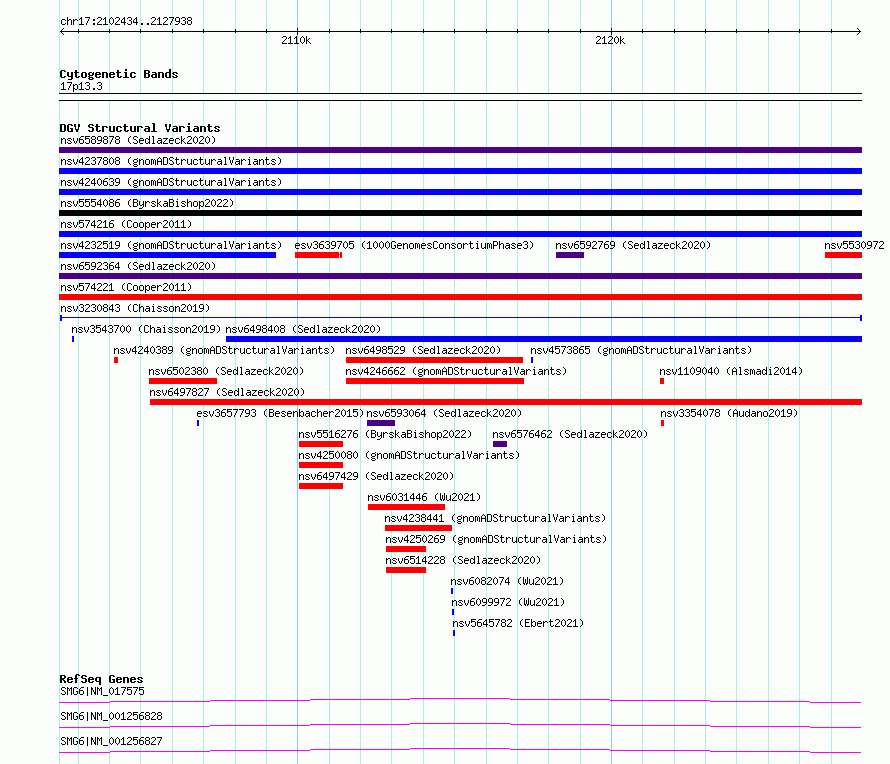This screenshot has width=890, height=764.
Task: Select the nsv6497429 (Sedlazeck2020) label
Action: point(376,476)
